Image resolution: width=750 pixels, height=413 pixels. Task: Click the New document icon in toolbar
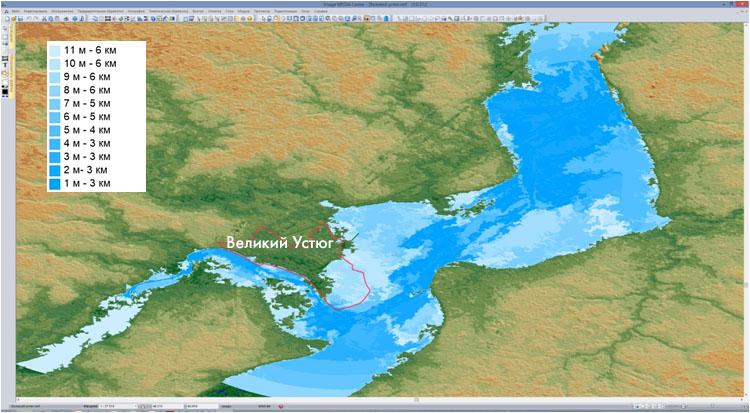pos(5,18)
